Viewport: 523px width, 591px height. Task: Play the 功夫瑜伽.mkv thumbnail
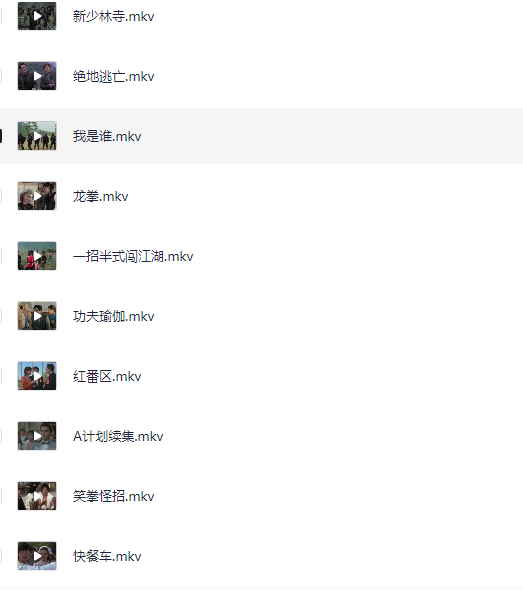click(37, 316)
